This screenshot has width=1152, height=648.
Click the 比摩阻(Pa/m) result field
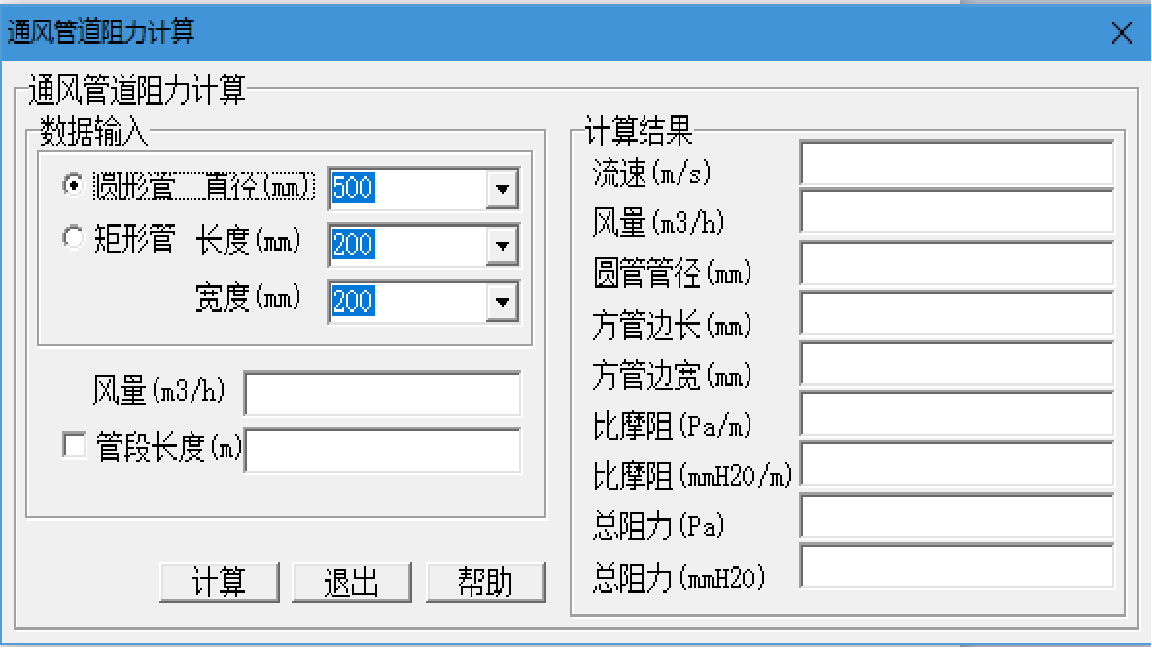click(x=955, y=414)
